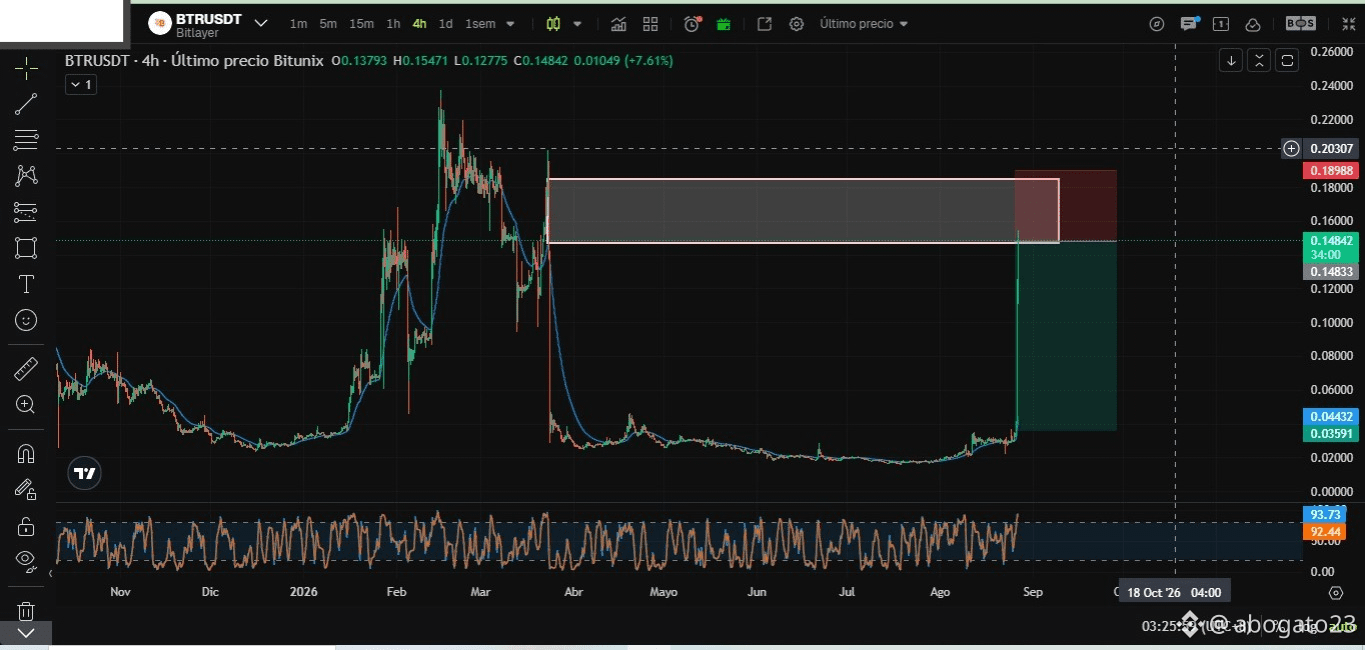The width and height of the screenshot is (1365, 650).
Task: Click the maximize pane square button
Action: click(1287, 60)
